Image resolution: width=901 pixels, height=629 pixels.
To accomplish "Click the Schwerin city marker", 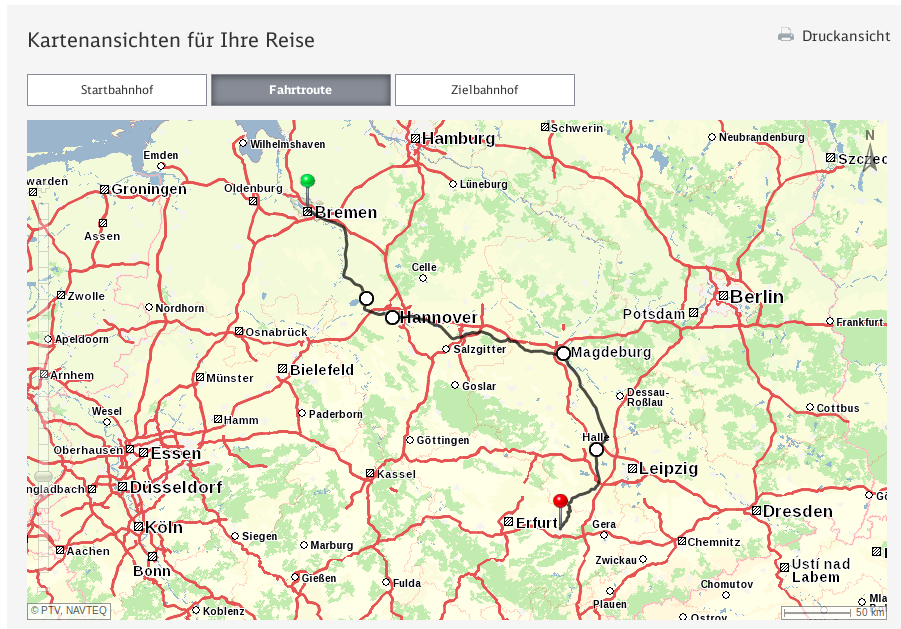I will (545, 127).
